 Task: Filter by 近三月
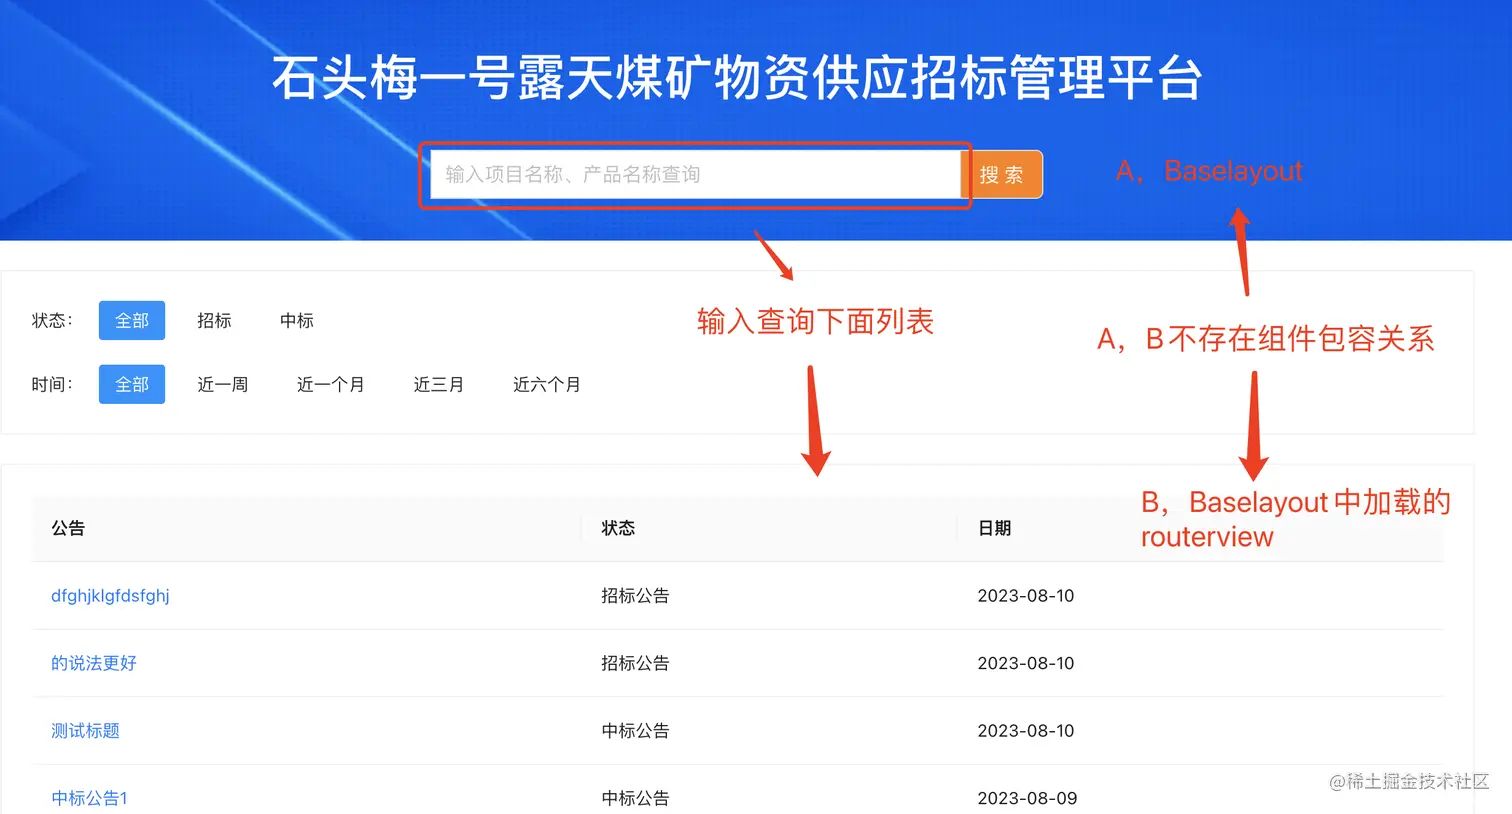click(x=439, y=385)
